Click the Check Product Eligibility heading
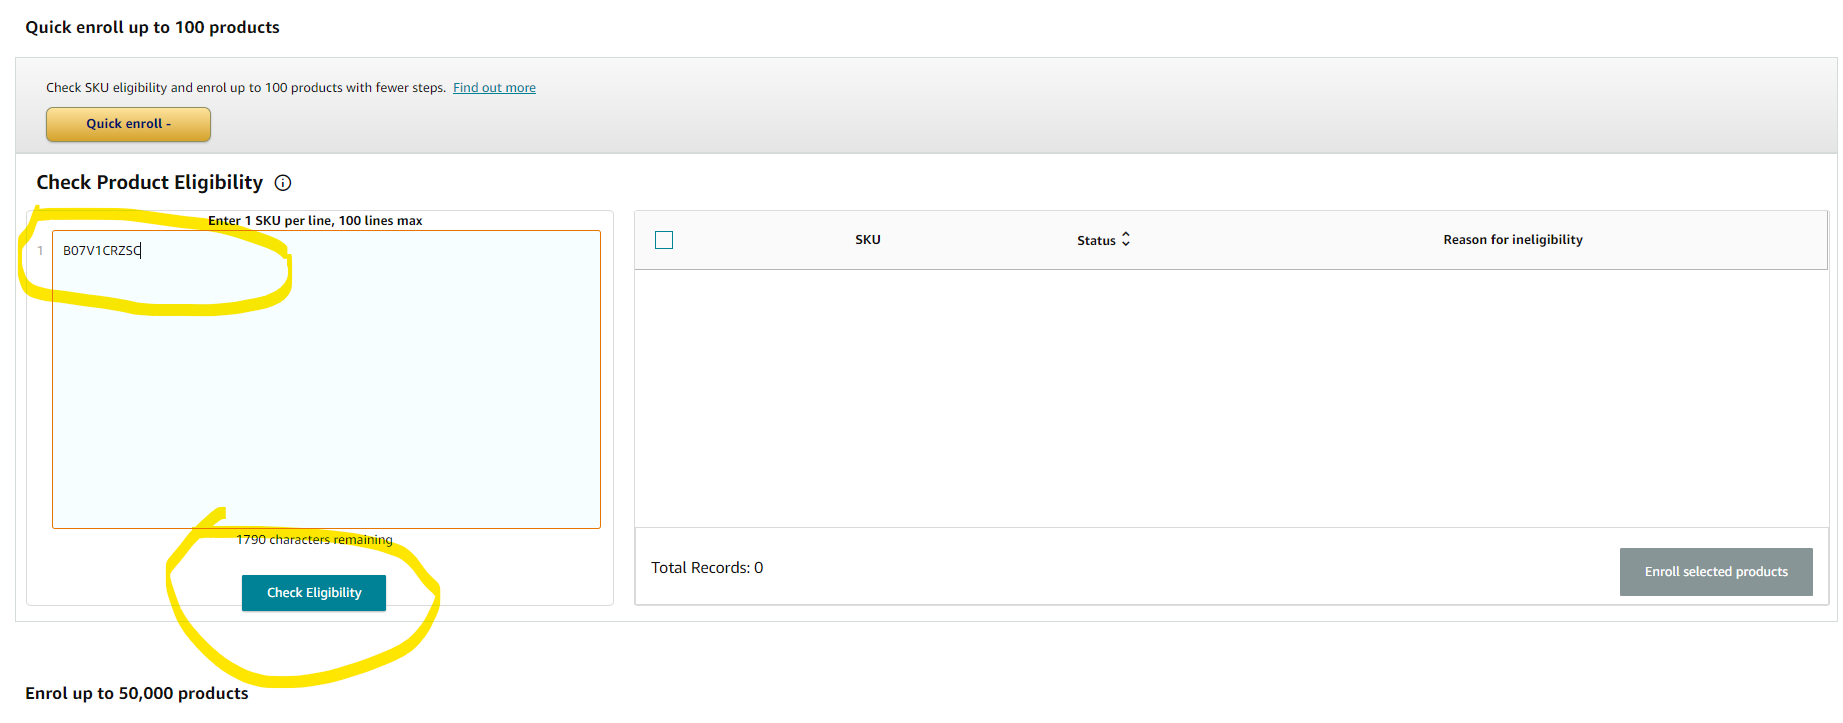 (150, 183)
